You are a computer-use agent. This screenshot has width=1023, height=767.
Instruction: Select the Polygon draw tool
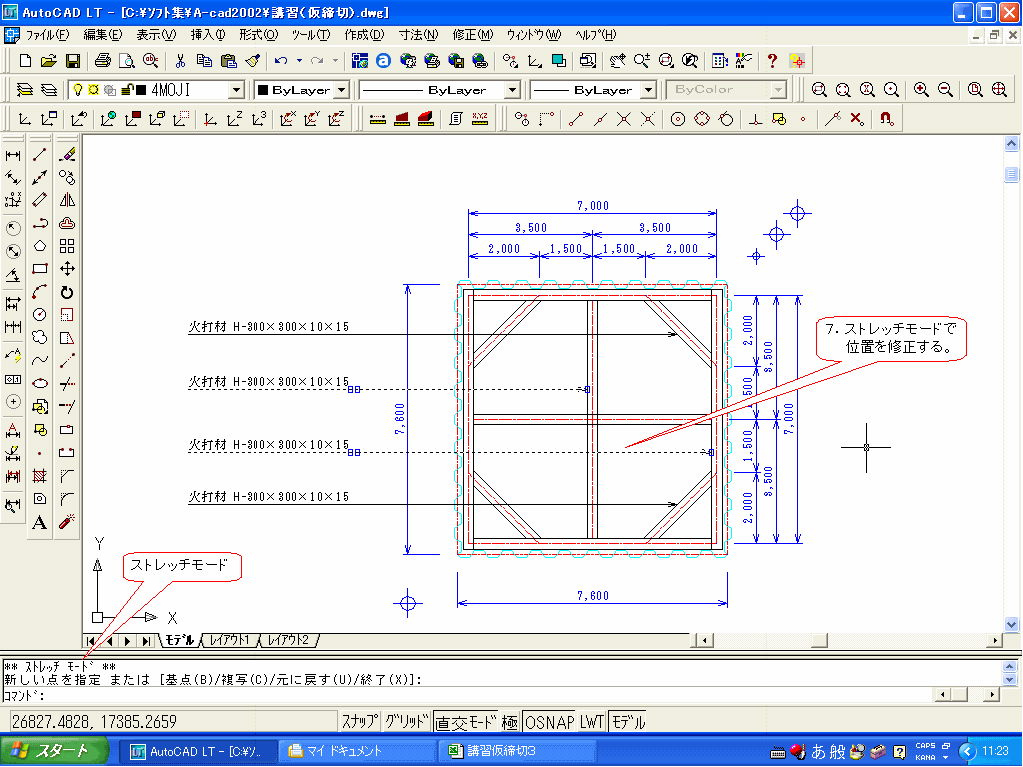pyautogui.click(x=40, y=246)
